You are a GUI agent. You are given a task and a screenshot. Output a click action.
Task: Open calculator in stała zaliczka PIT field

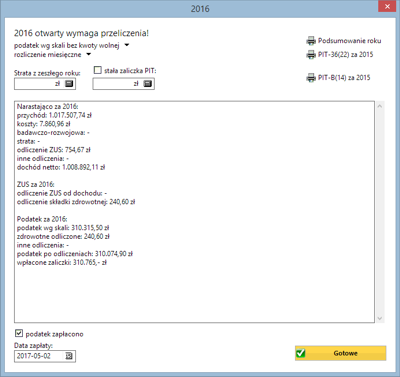click(x=148, y=84)
